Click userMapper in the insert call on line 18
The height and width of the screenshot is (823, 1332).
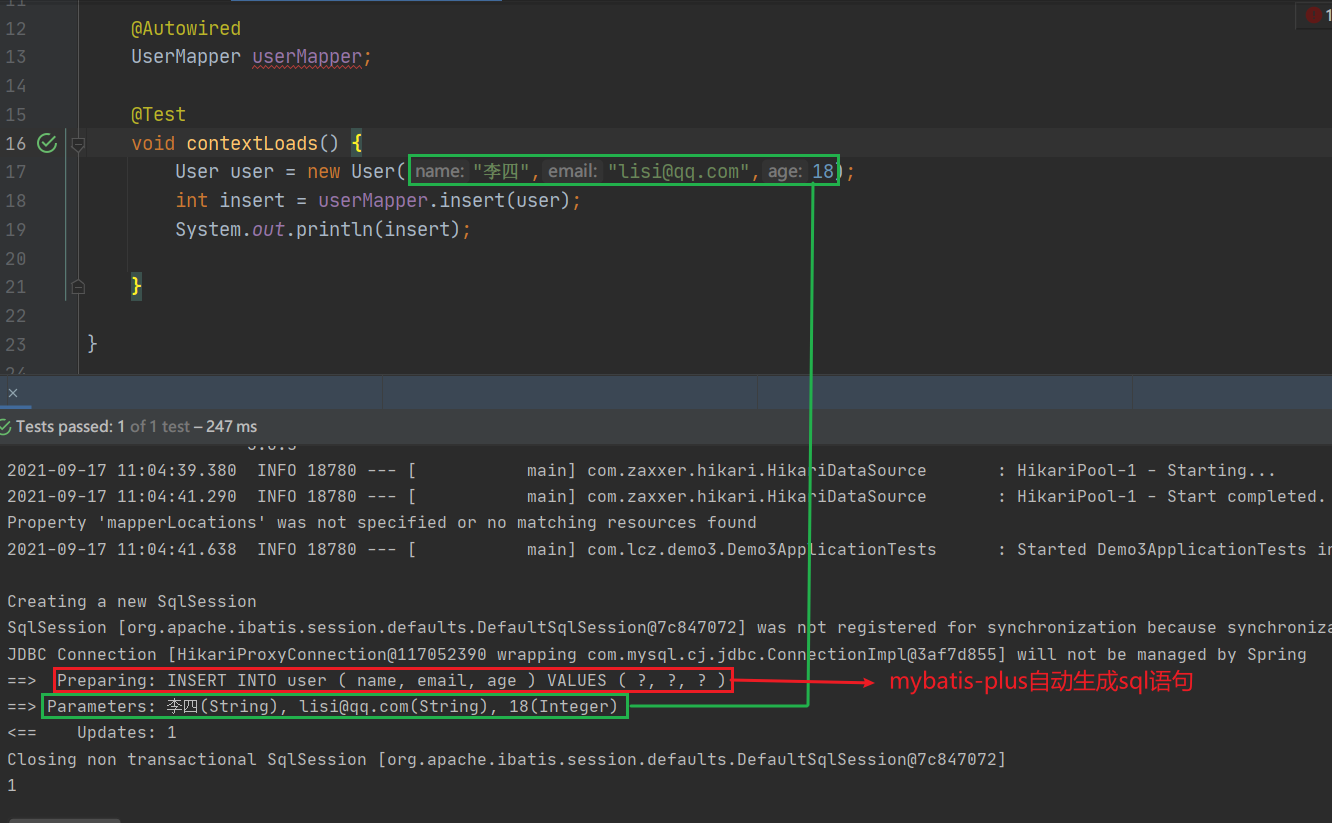373,201
